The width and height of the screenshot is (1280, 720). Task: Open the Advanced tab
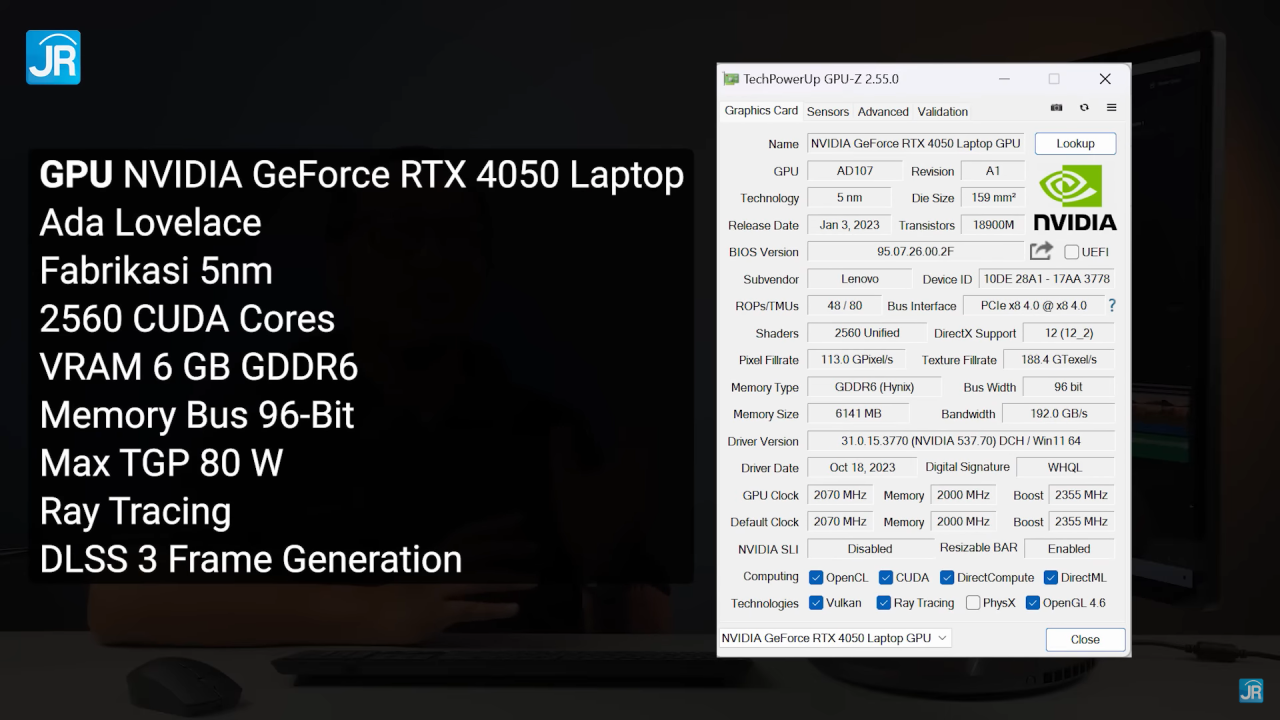883,112
